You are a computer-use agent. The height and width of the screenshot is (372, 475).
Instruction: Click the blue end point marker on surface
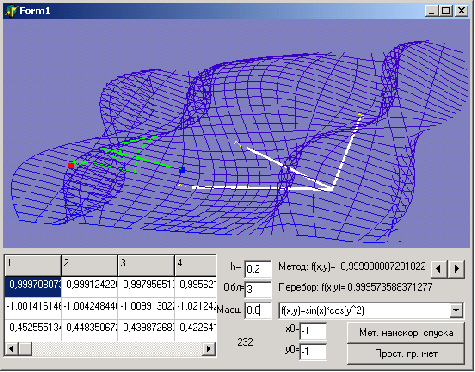click(182, 170)
